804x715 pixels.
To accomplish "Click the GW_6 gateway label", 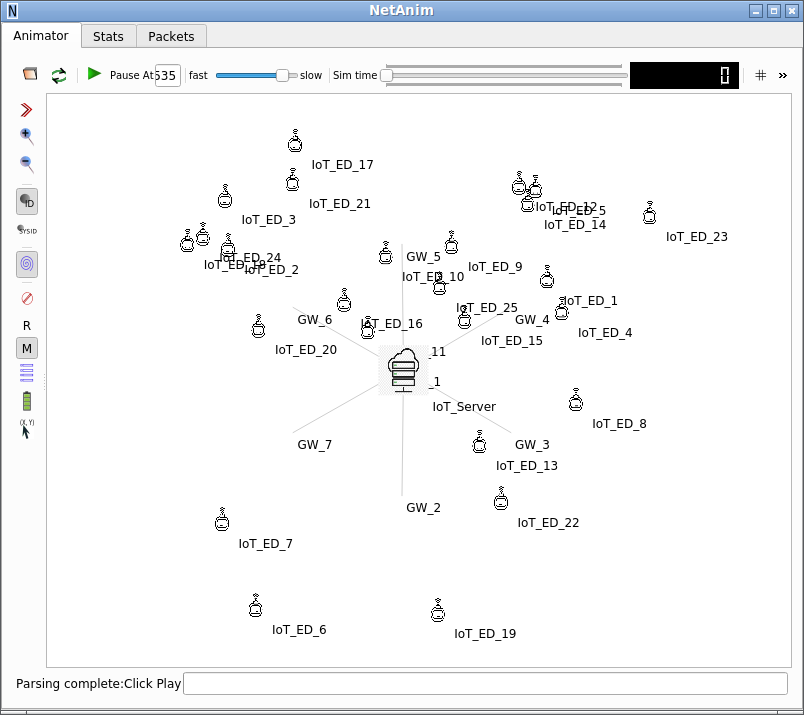I will point(315,320).
